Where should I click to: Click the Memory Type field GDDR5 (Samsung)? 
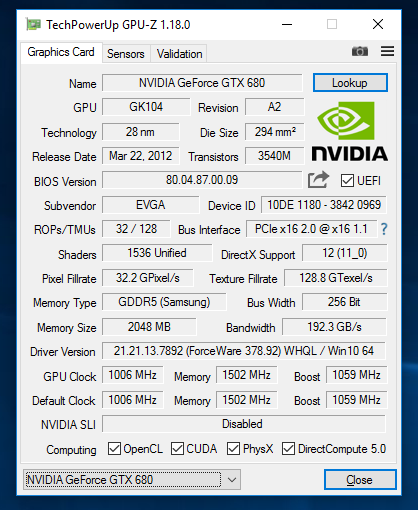(164, 302)
